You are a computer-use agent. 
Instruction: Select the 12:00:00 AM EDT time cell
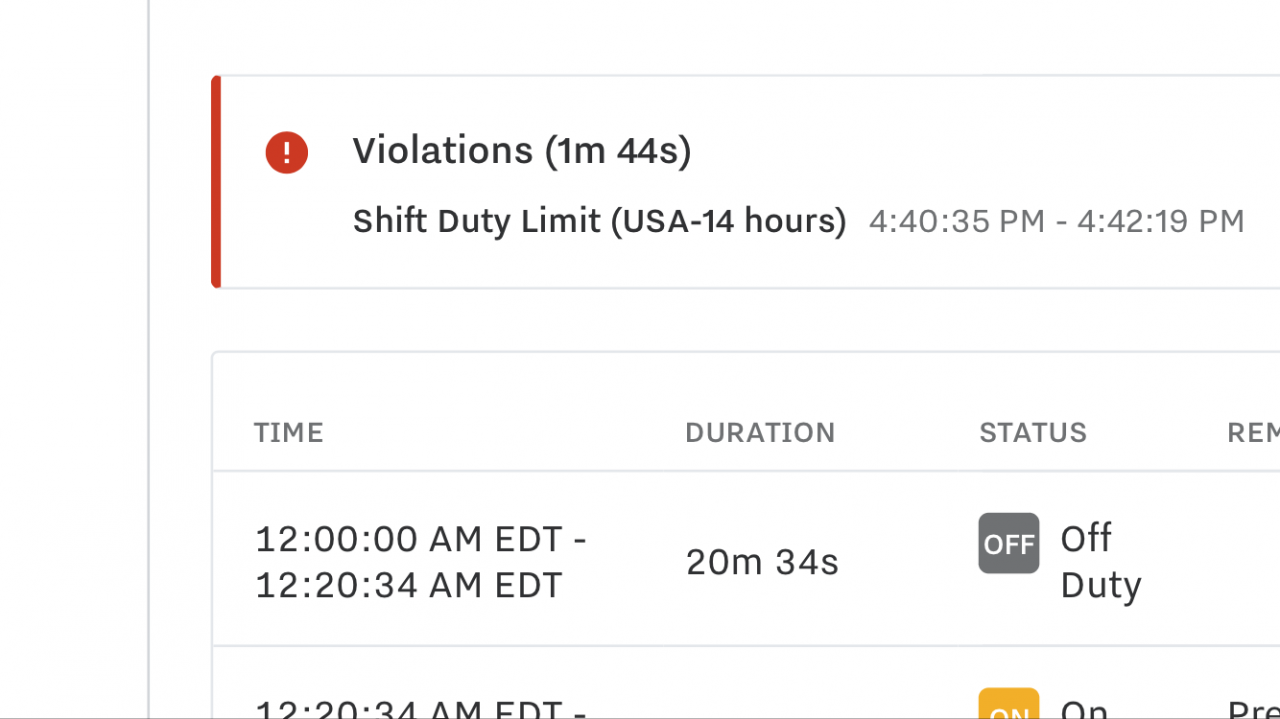[x=421, y=539]
